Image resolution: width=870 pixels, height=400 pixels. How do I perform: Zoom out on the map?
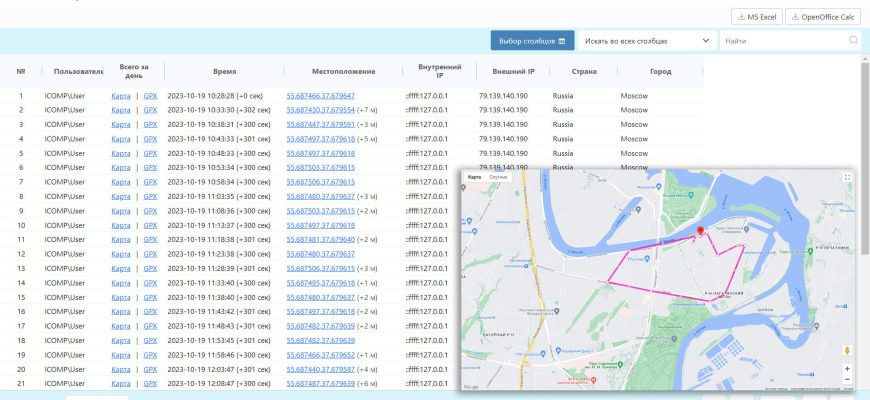coord(847,381)
